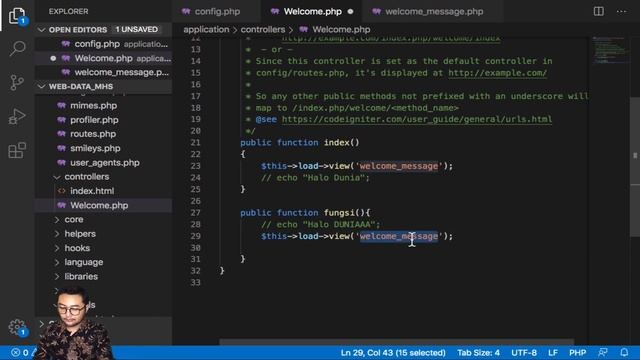Click the PHP icon on config.php tab
The height and width of the screenshot is (360, 640).
186,11
